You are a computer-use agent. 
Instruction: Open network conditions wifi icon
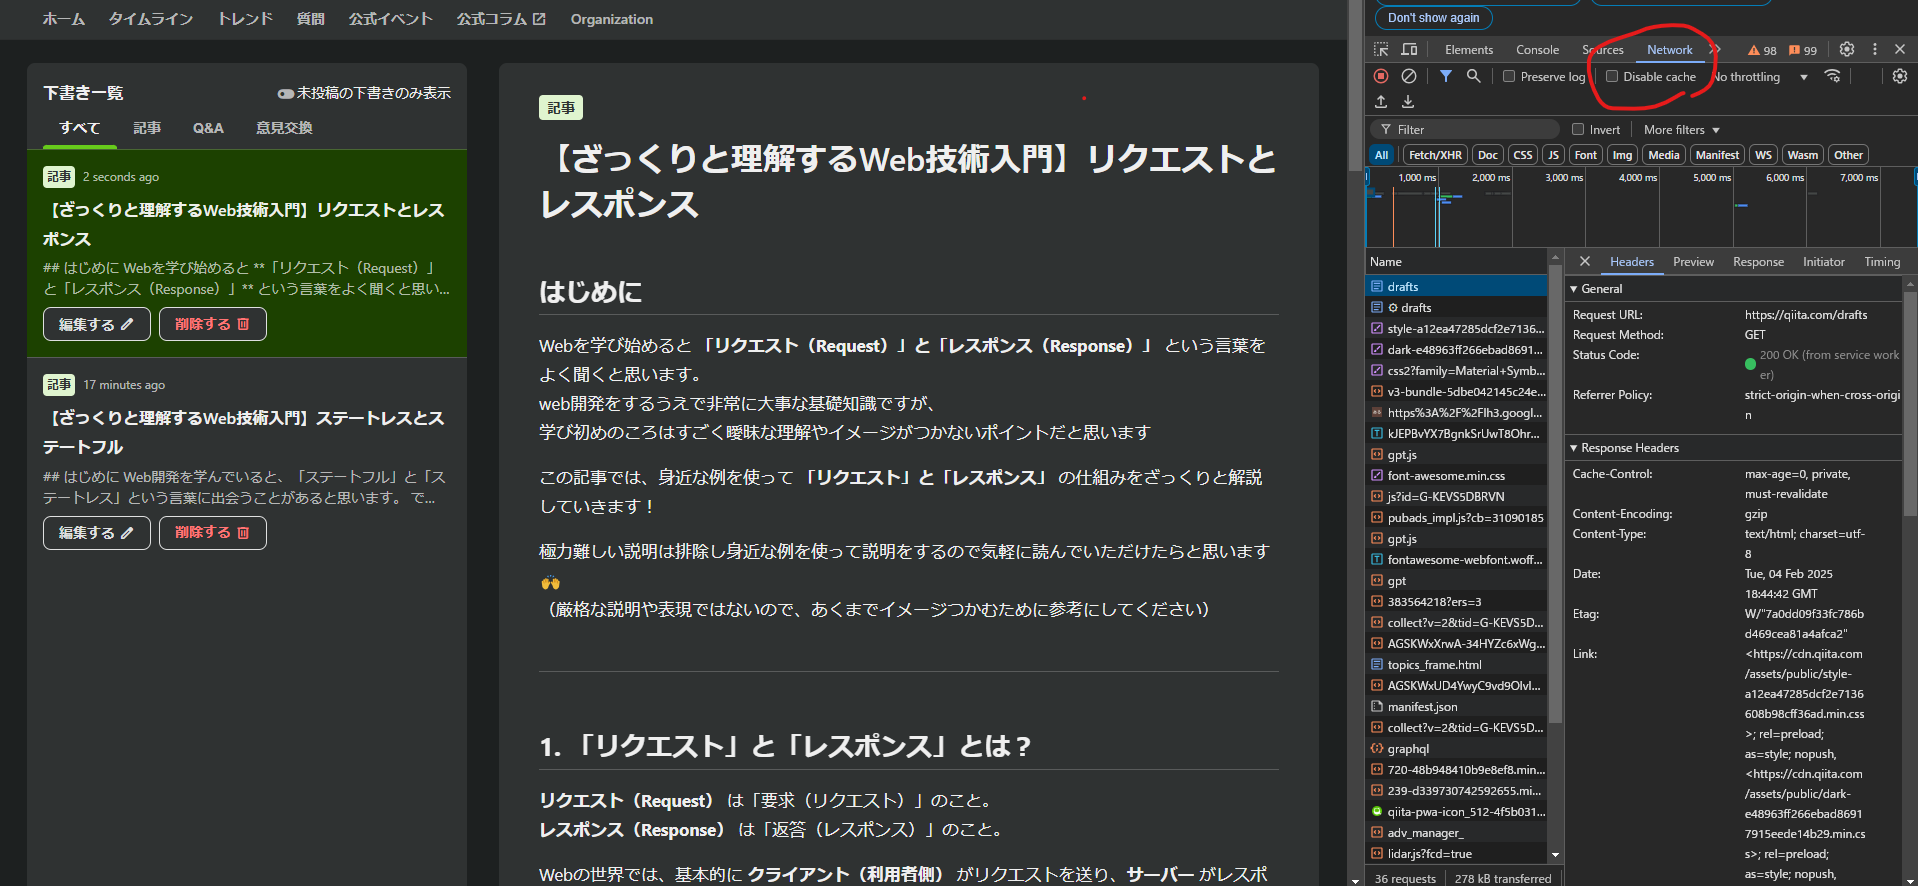1832,76
